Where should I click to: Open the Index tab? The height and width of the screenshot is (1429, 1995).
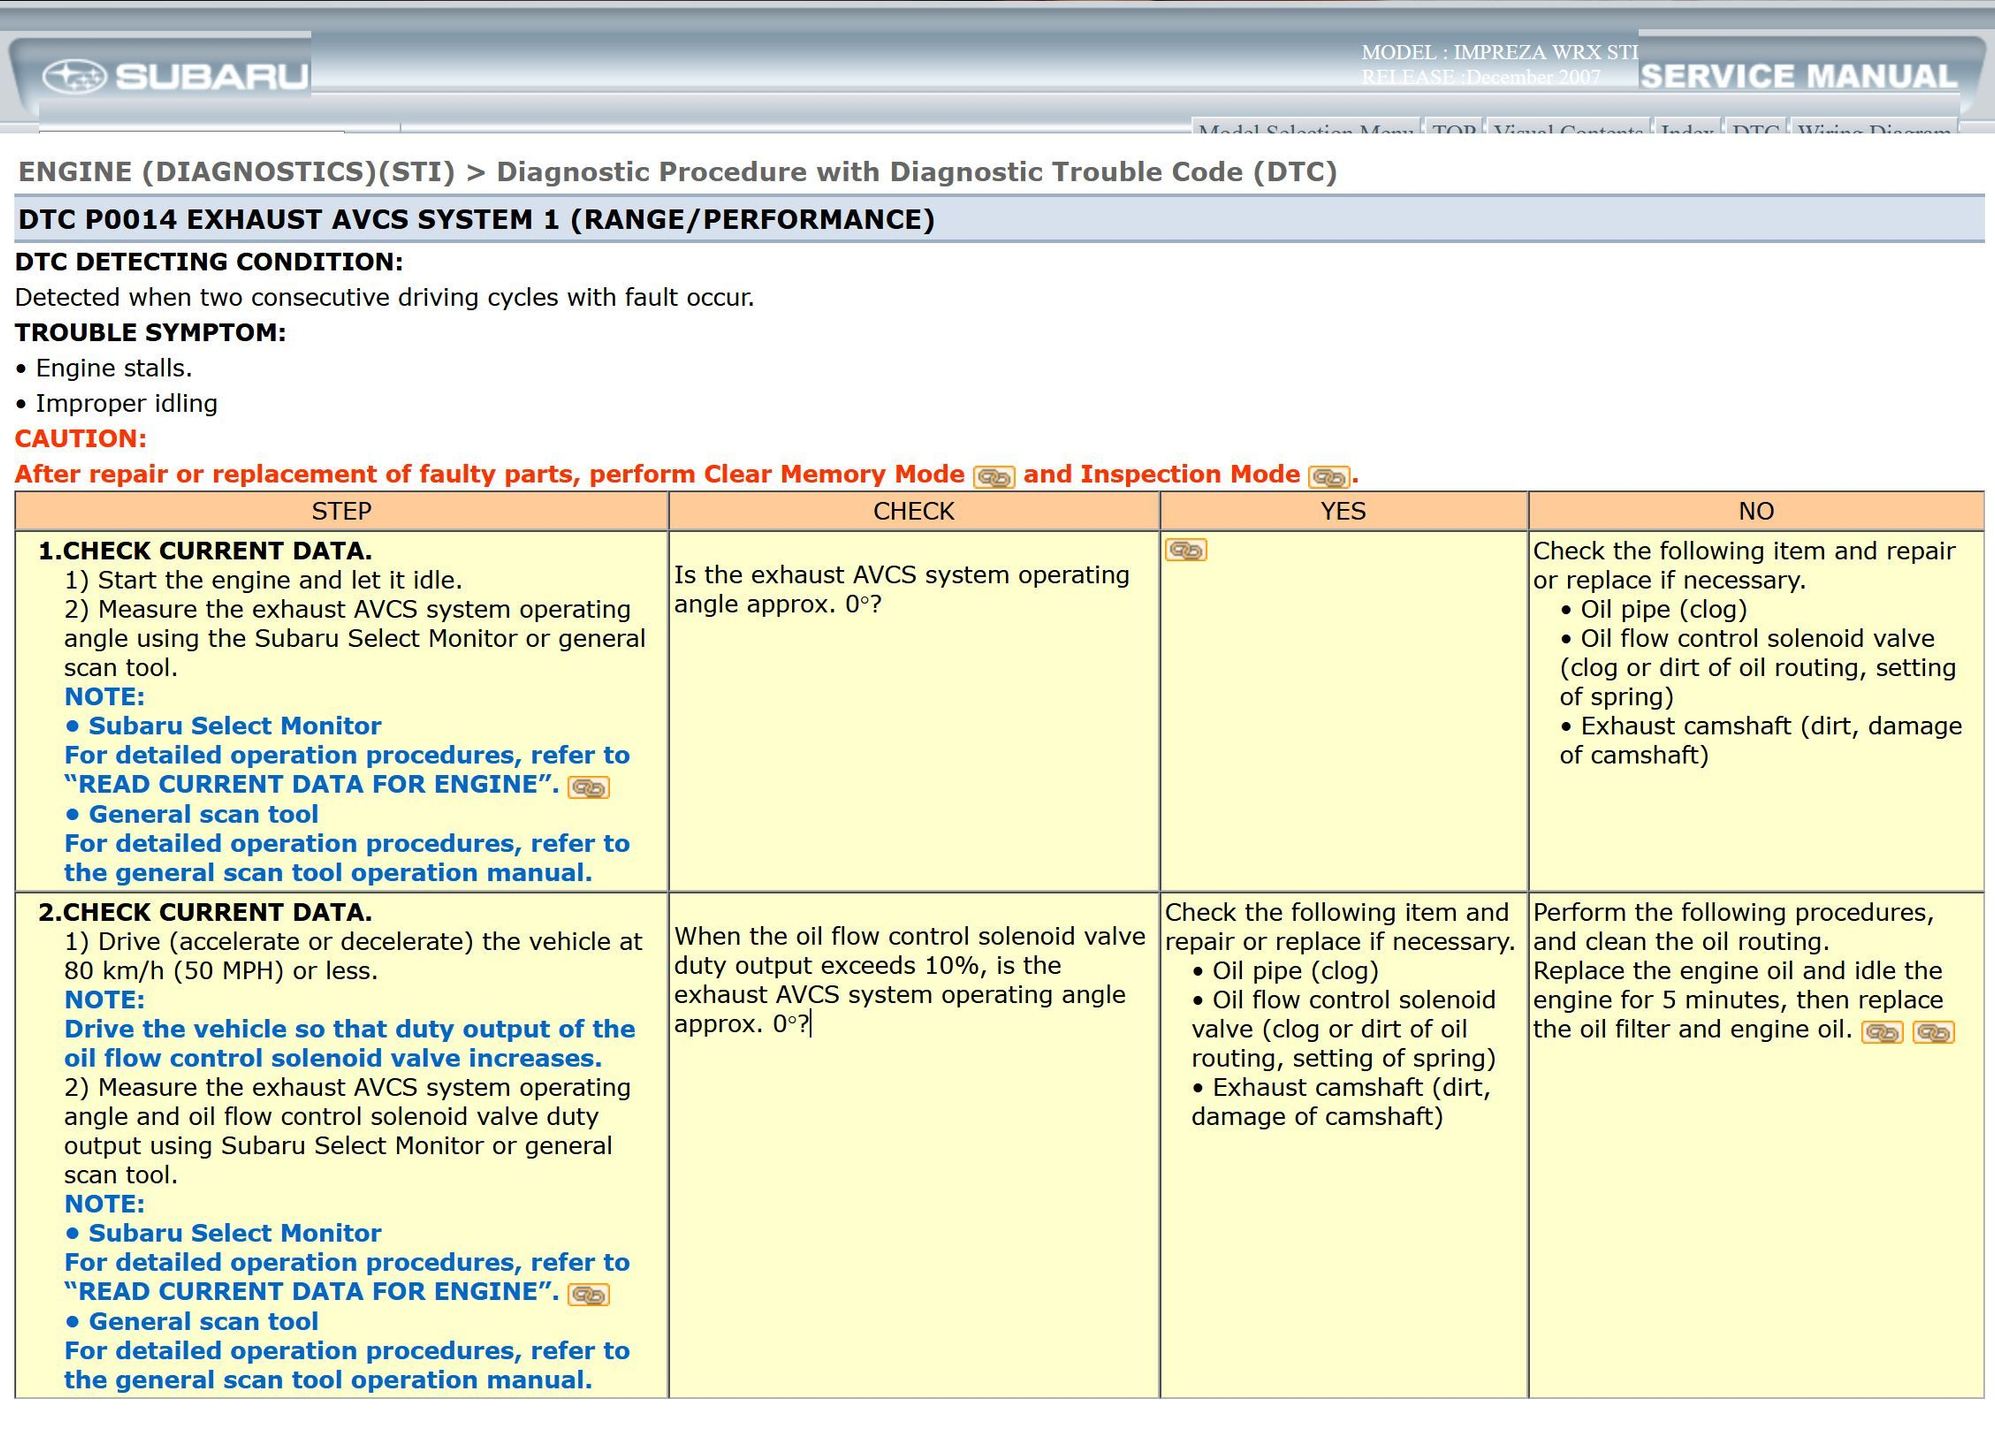pos(1687,128)
